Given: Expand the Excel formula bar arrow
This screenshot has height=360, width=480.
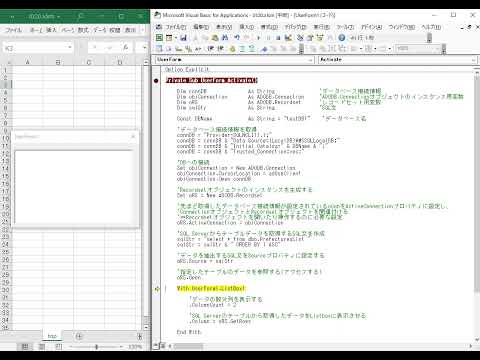Looking at the screenshot, I should point(145,48).
